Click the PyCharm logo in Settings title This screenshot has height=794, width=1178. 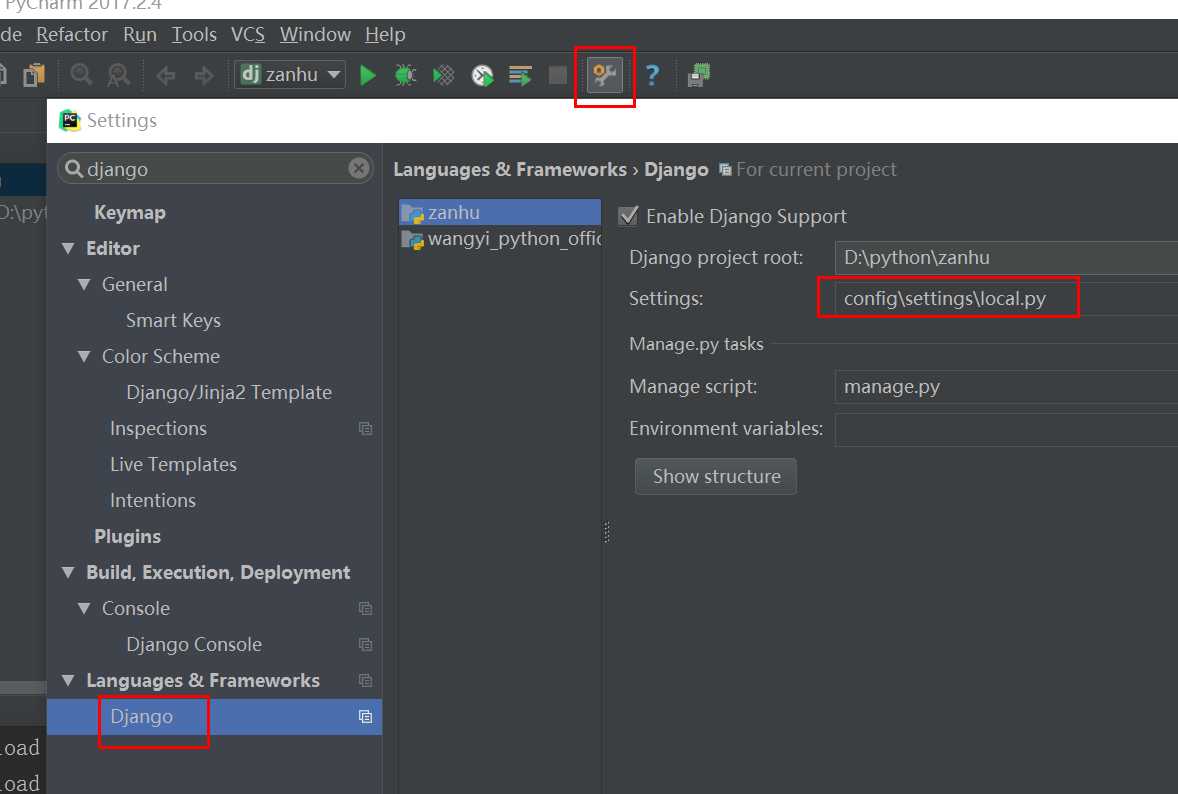tap(70, 120)
